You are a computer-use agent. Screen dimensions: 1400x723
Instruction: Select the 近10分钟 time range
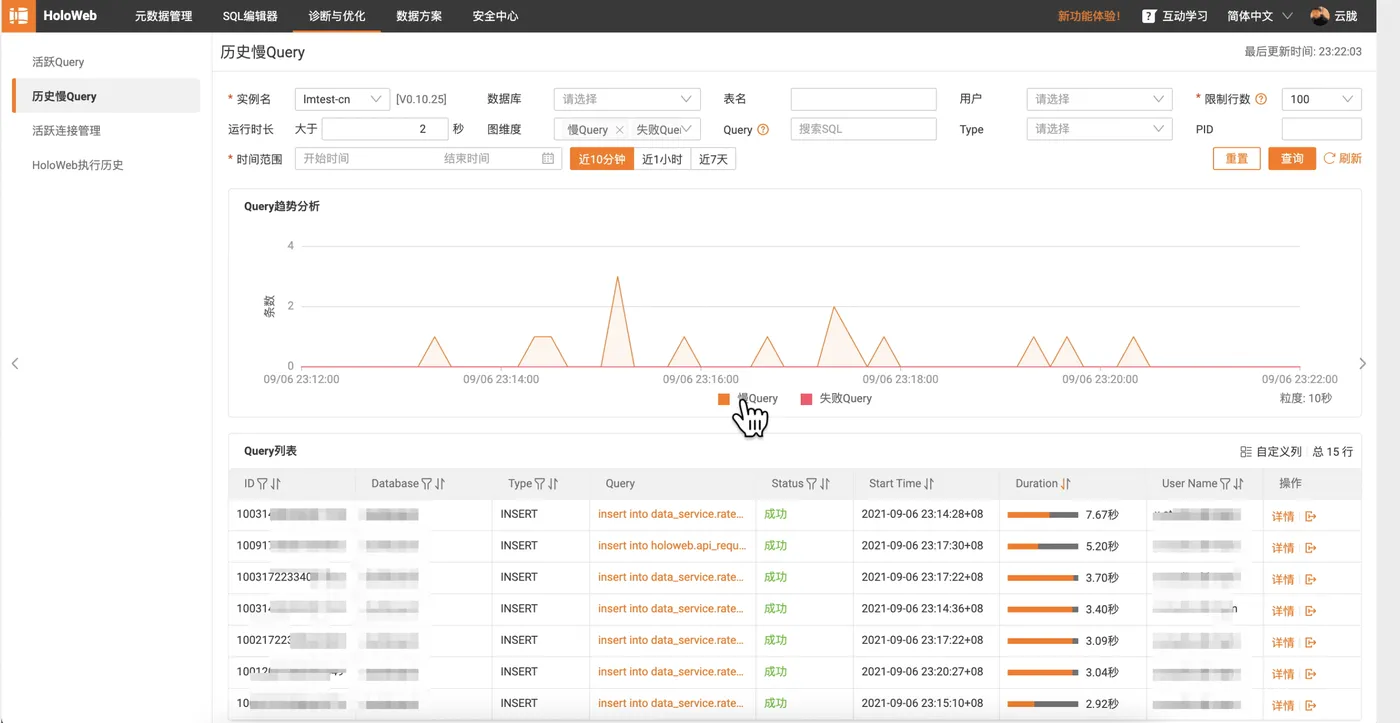click(x=602, y=159)
